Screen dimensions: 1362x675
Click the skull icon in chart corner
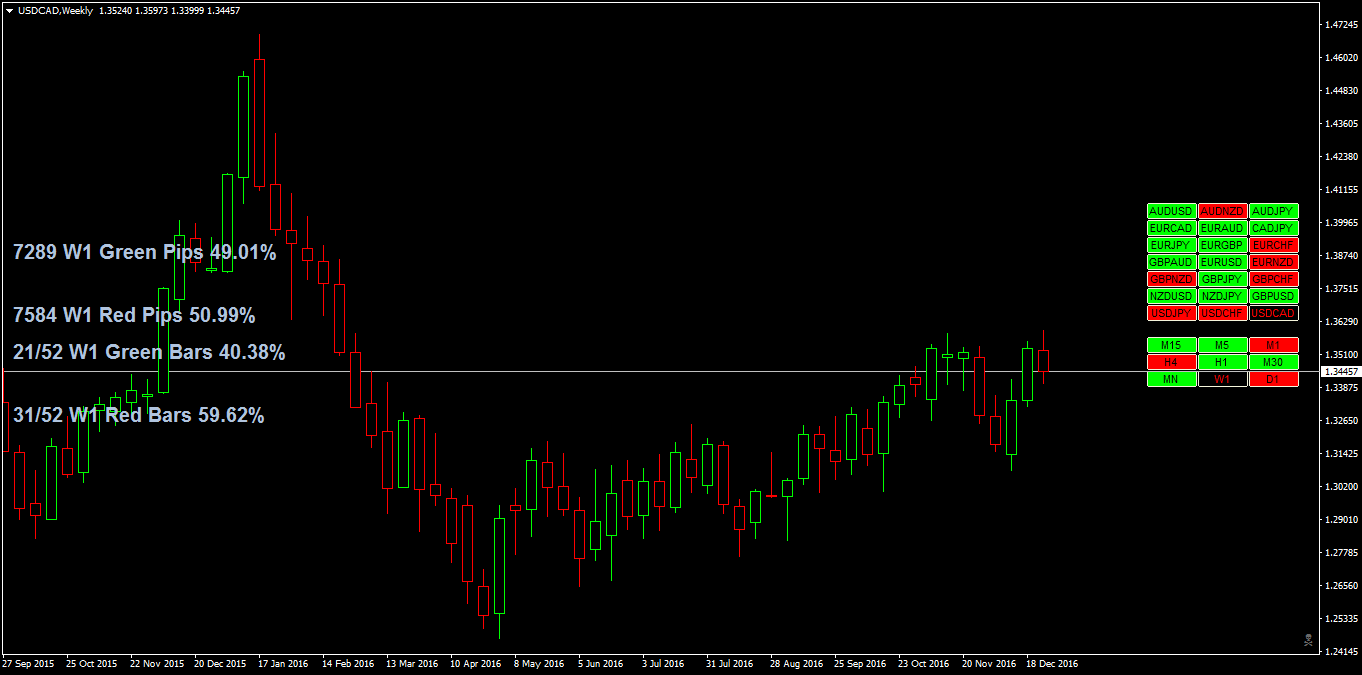point(1308,639)
